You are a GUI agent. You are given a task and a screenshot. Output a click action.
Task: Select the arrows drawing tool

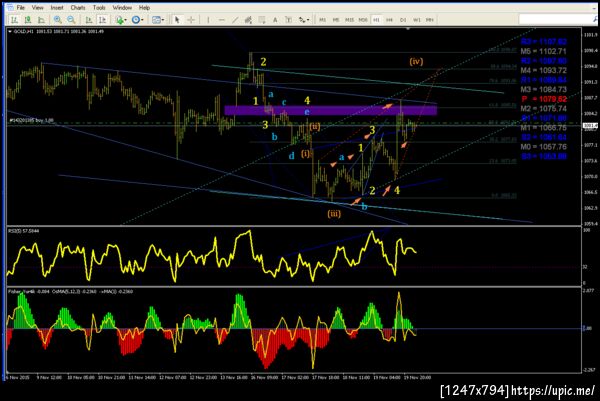click(x=302, y=20)
